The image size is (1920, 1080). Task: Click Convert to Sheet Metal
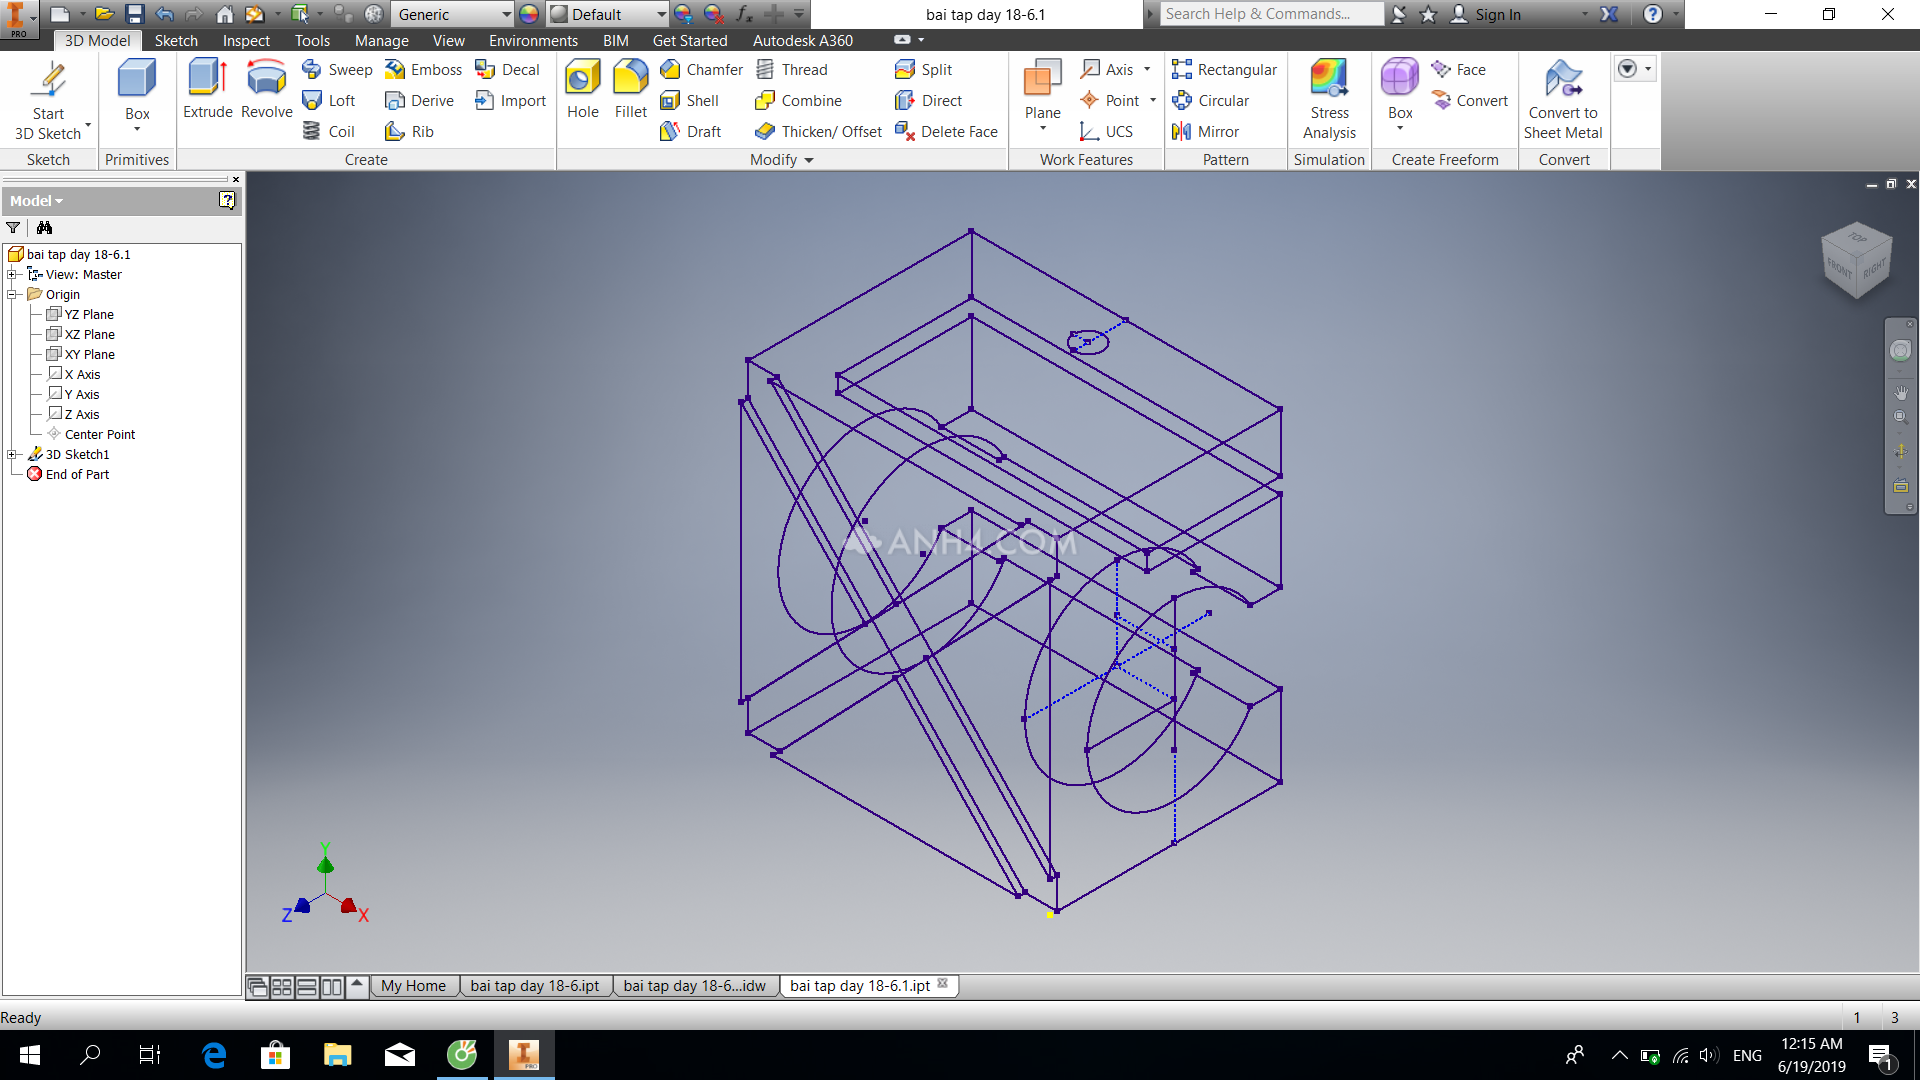pos(1563,100)
